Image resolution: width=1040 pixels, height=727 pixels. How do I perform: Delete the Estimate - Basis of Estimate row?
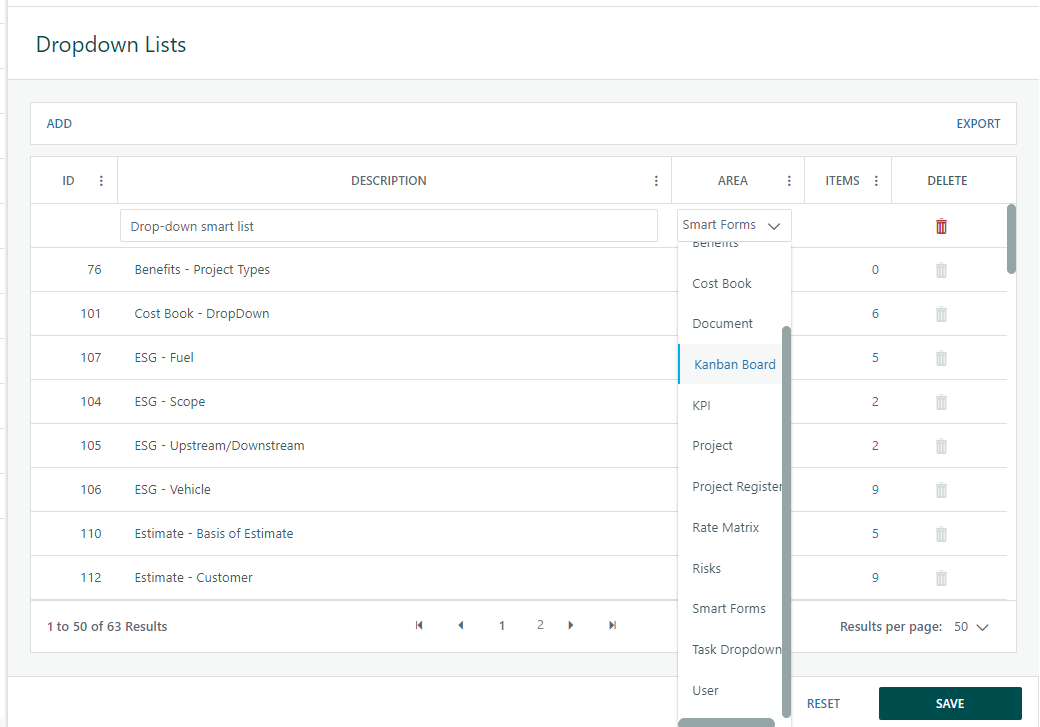pos(941,534)
